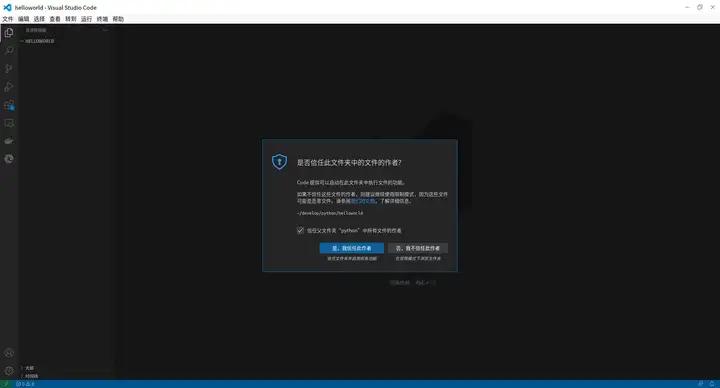720x388 pixels.
Task: Open the documentation link in trust dialog
Action: point(363,201)
